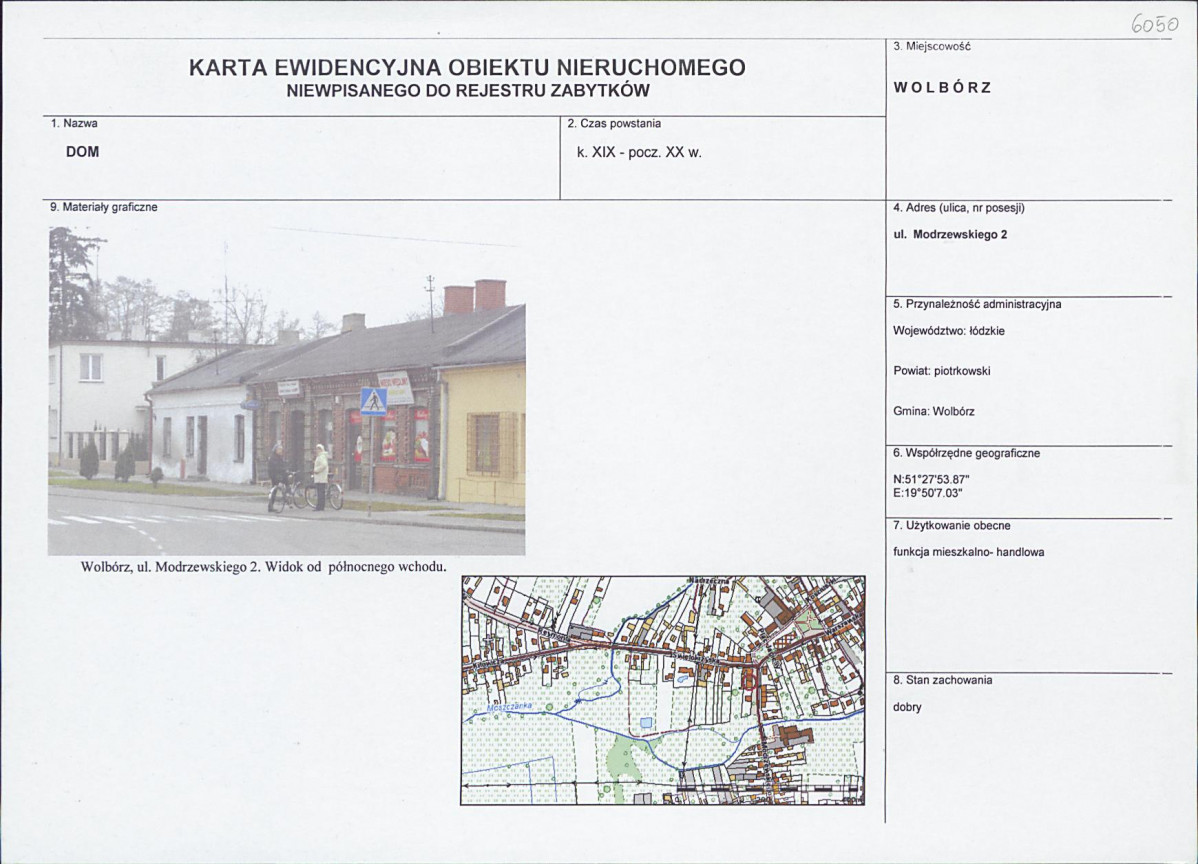Screen dimensions: 1198x864
Task: Select the Stan zachowania value dobry
Action: (x=907, y=708)
